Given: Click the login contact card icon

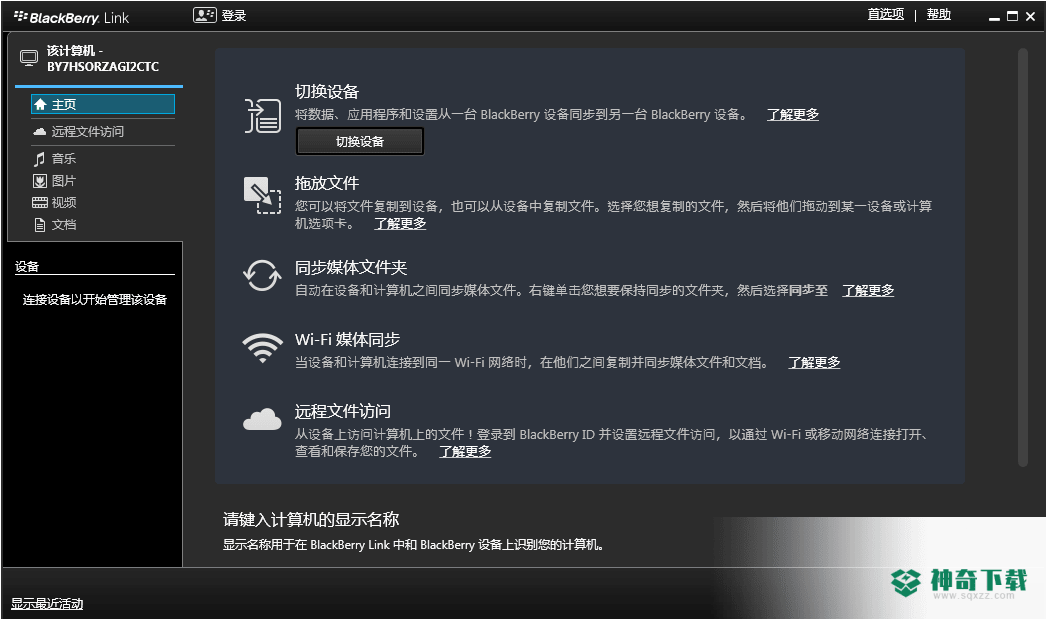Looking at the screenshot, I should point(204,15).
